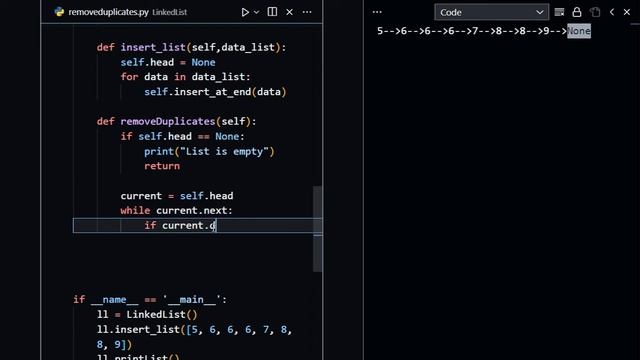The height and width of the screenshot is (360, 640).
Task: Click on 'self.insert_at_end(data)' line
Action: click(x=215, y=92)
